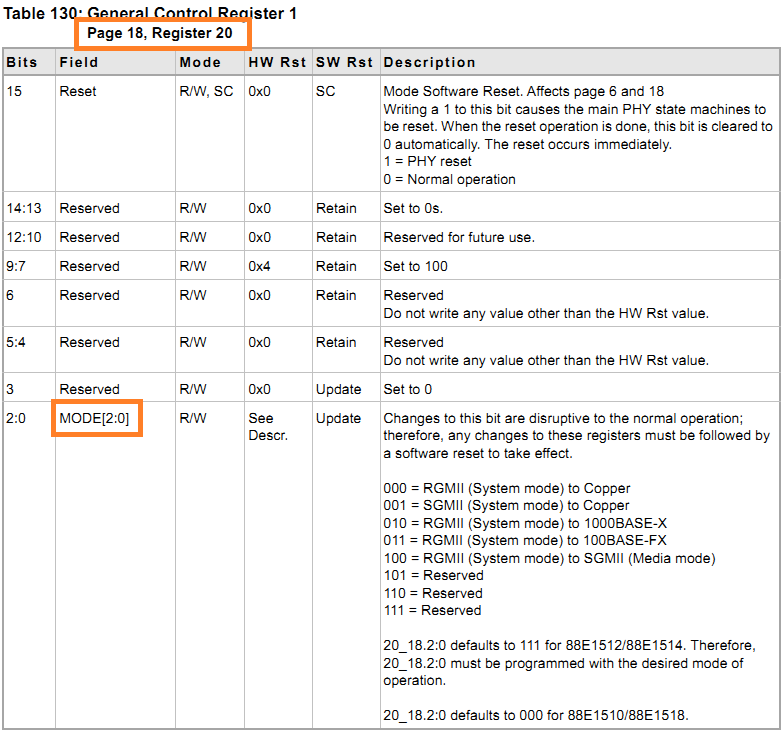Click the 'Mode' column header
784x734 pixels.
click(x=200, y=62)
